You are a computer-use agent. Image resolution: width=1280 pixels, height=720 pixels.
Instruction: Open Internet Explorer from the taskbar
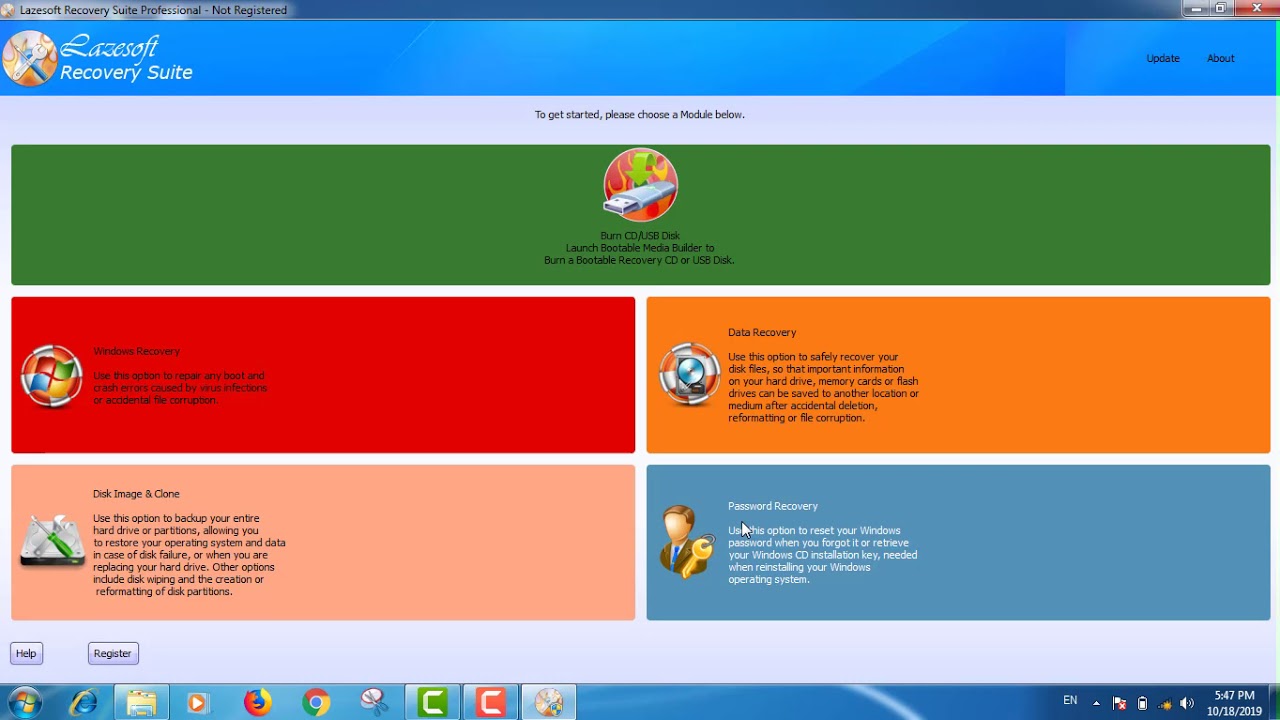click(x=83, y=703)
